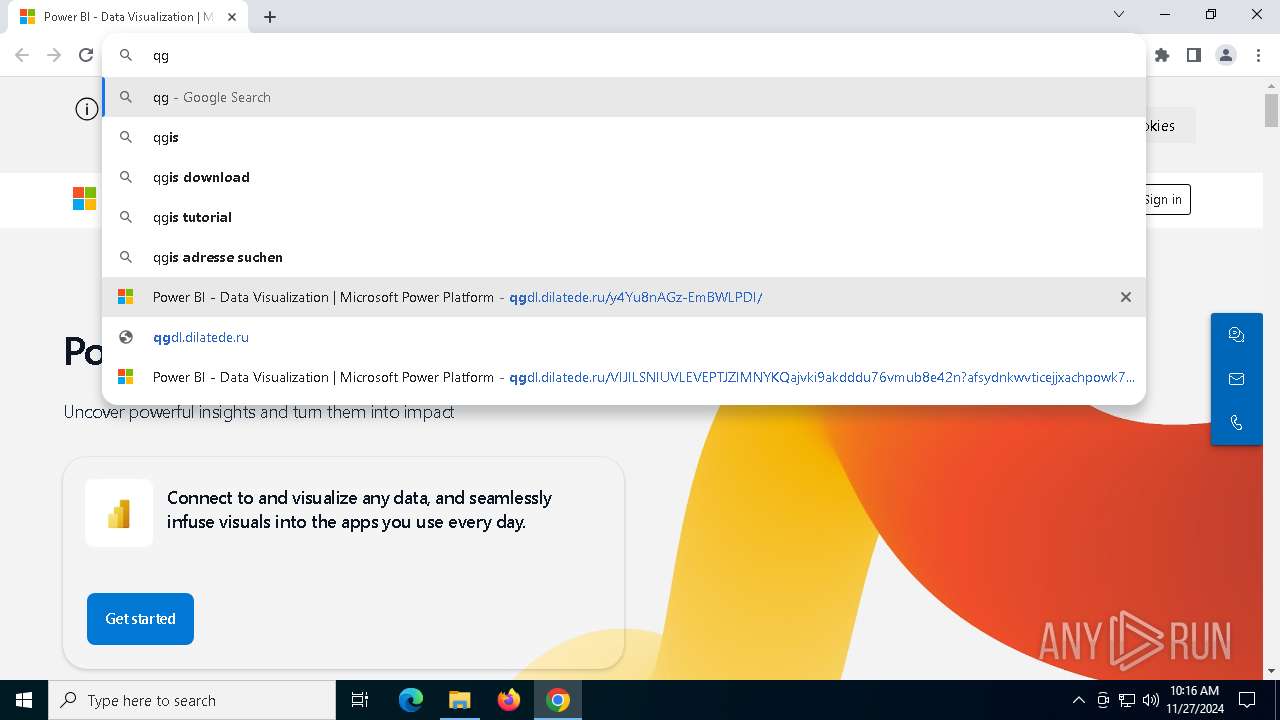The image size is (1280, 720).
Task: Open the notification center icon
Action: point(1247,700)
